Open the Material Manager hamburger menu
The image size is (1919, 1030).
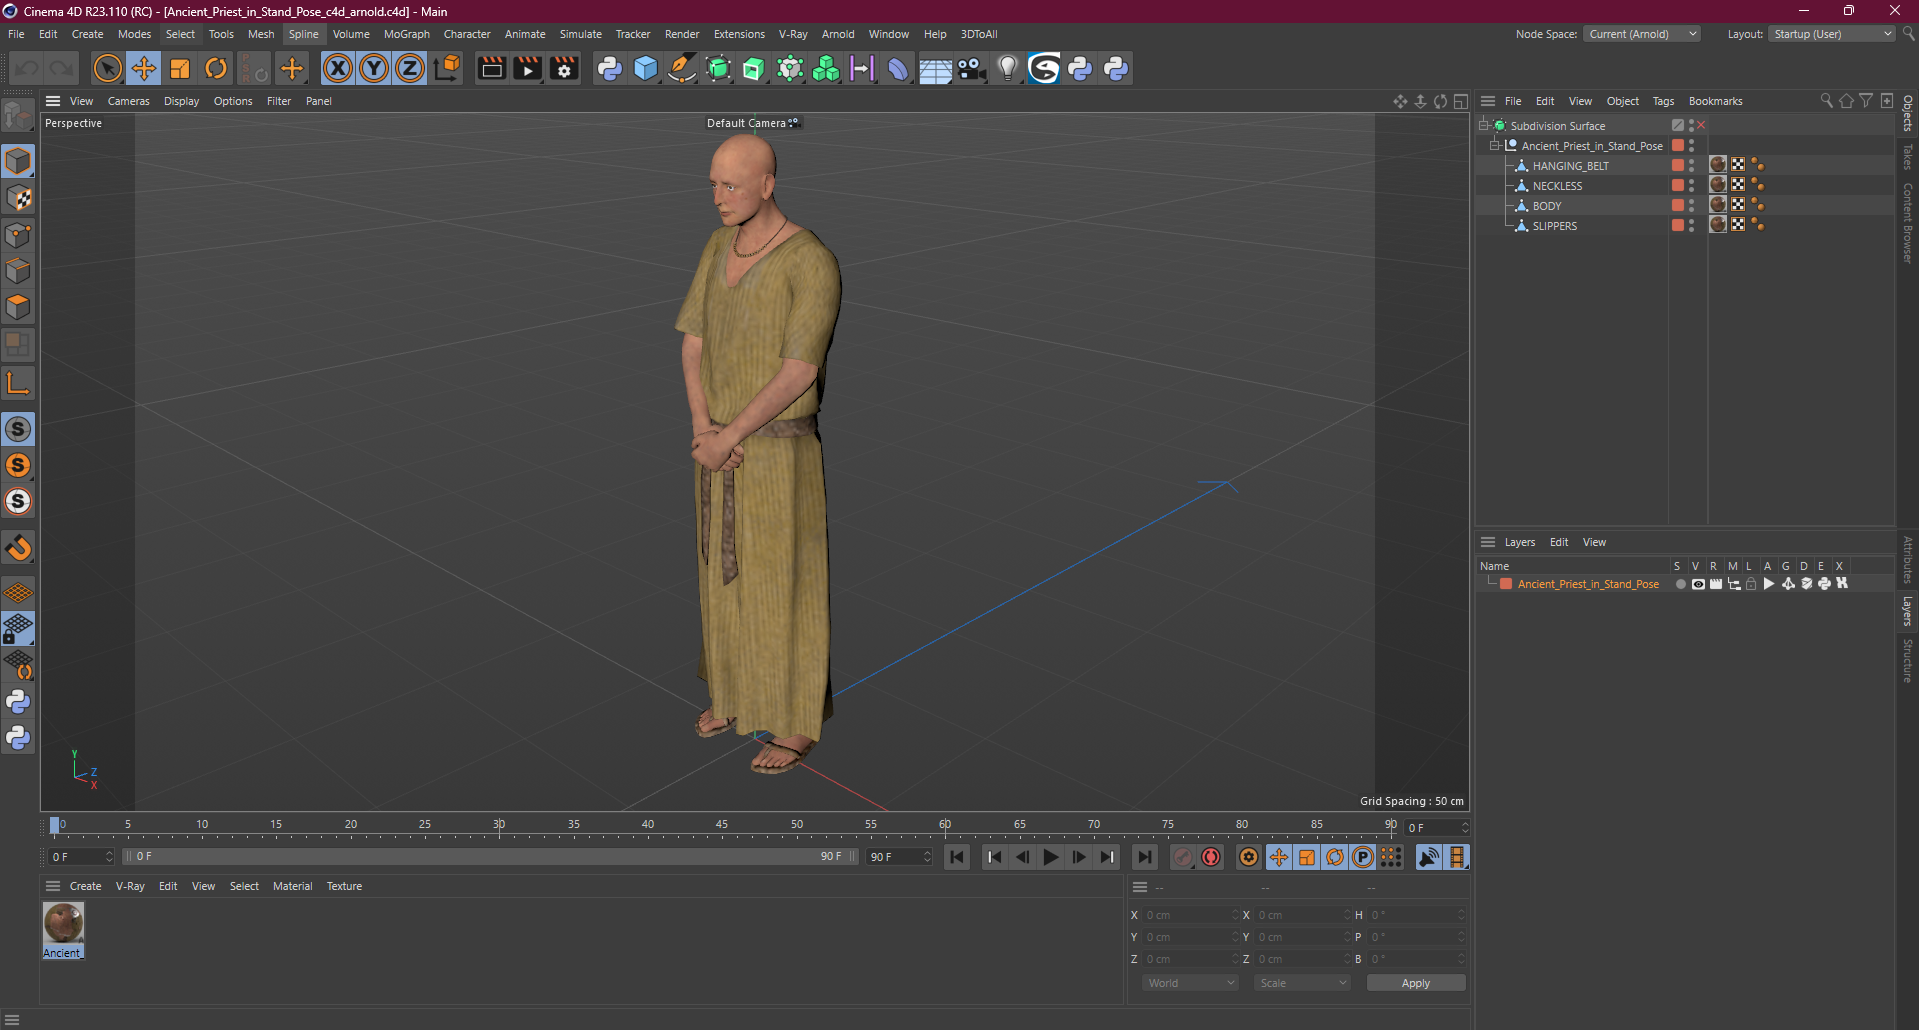(x=53, y=886)
